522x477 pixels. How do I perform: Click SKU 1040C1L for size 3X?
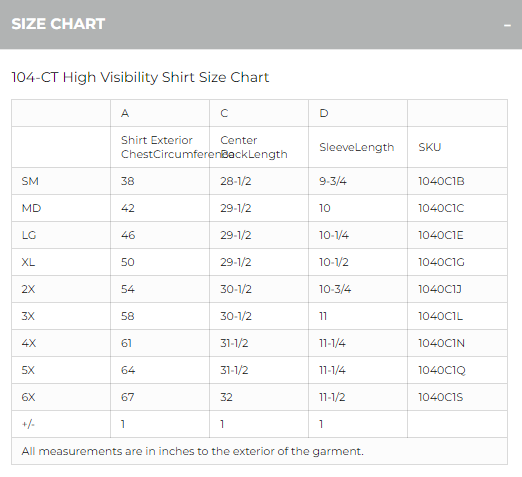pos(440,316)
